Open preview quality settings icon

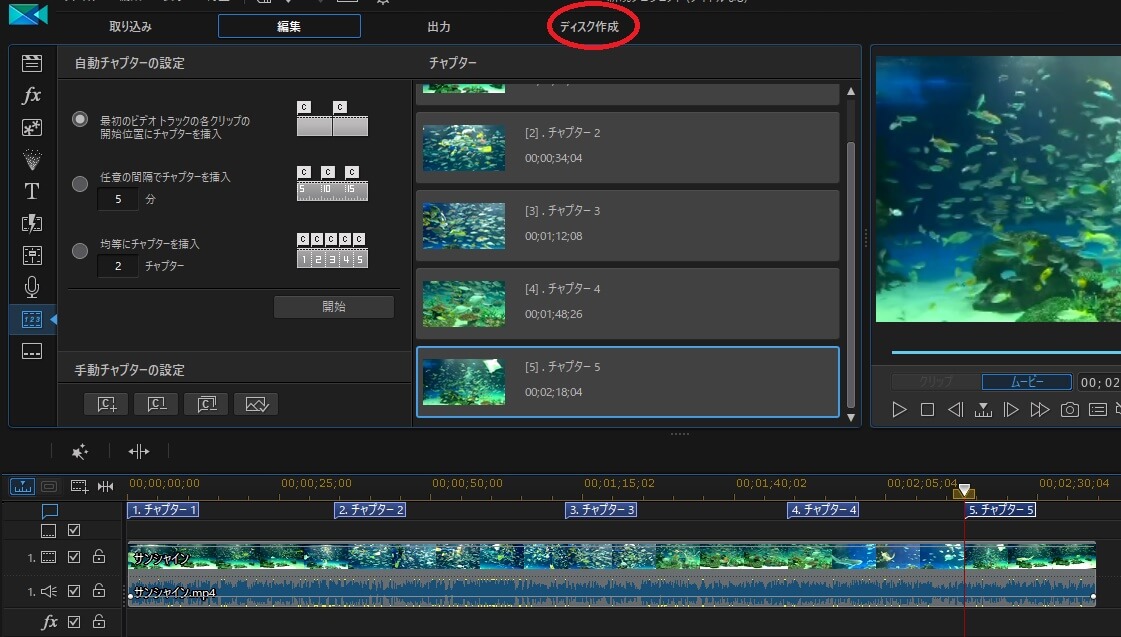coord(1097,410)
